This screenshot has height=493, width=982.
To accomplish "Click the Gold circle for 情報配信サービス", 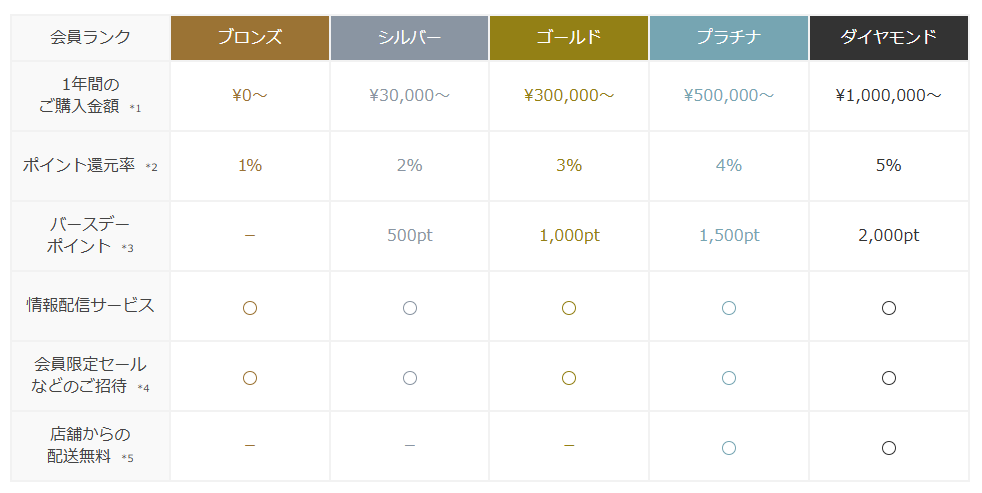I will pyautogui.click(x=569, y=308).
